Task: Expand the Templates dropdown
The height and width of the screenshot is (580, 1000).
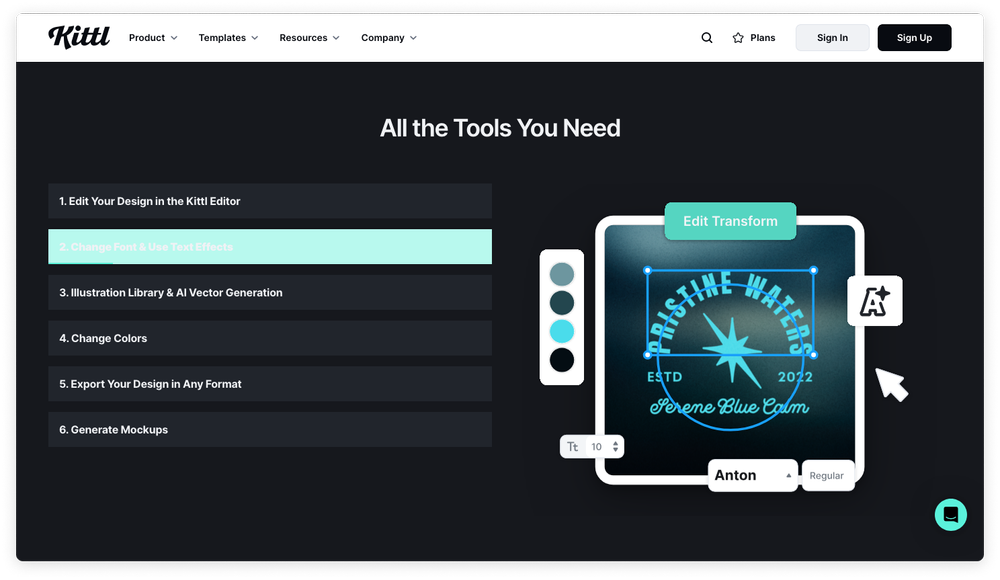Action: point(227,38)
